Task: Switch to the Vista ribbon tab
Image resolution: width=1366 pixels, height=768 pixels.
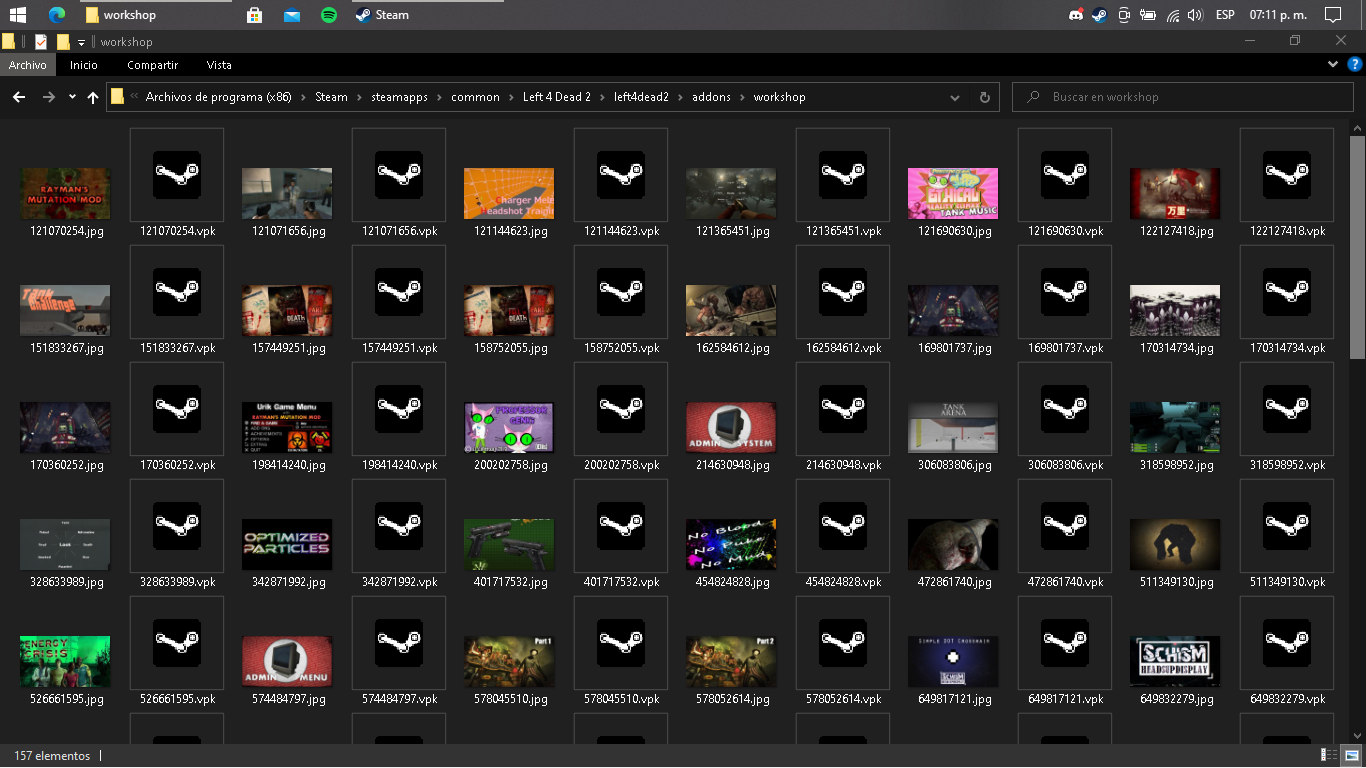Action: 219,65
